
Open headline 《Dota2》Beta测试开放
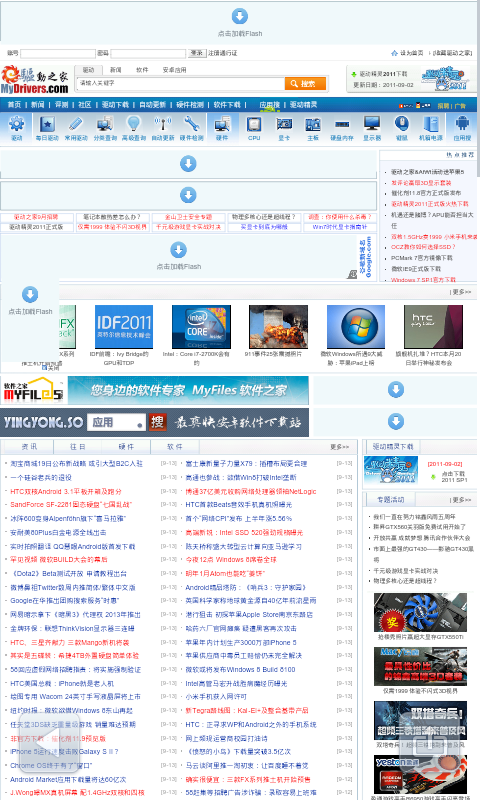68,573
